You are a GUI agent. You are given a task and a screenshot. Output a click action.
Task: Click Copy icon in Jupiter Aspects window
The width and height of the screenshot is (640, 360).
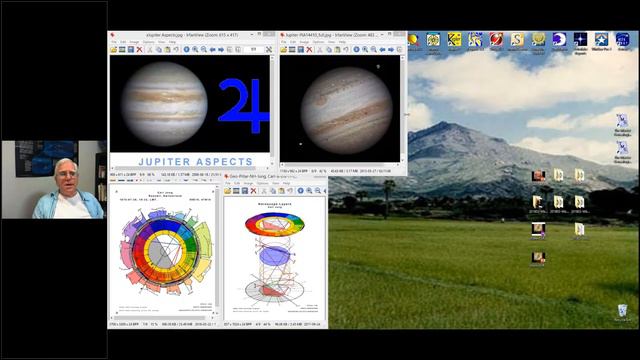pos(159,49)
